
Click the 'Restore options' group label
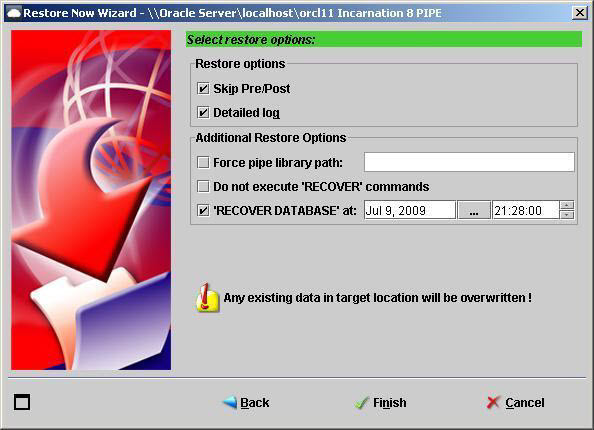(240, 64)
